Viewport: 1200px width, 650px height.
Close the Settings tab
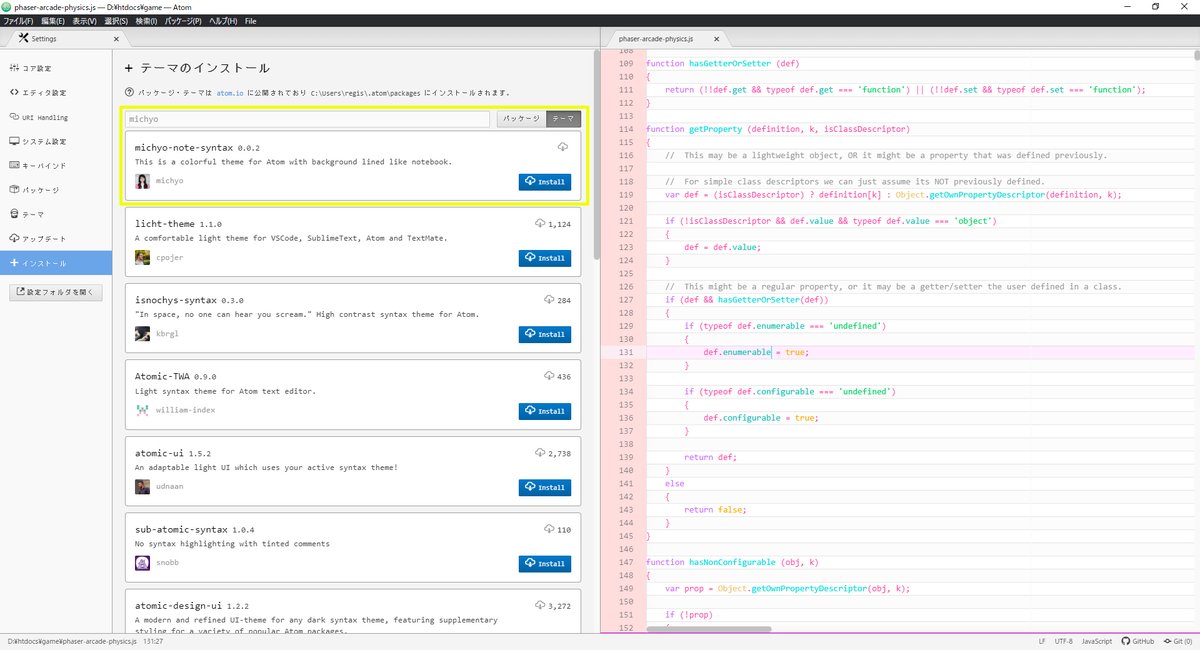[x=116, y=39]
